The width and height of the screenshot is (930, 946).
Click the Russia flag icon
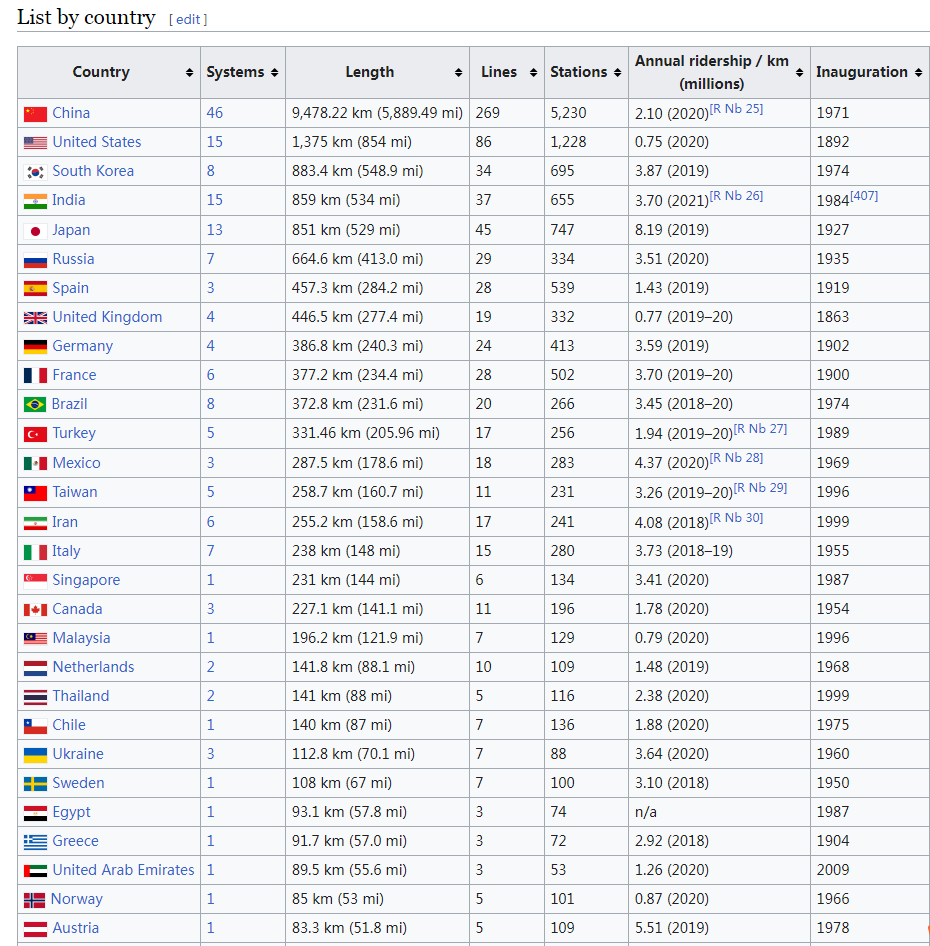35,260
